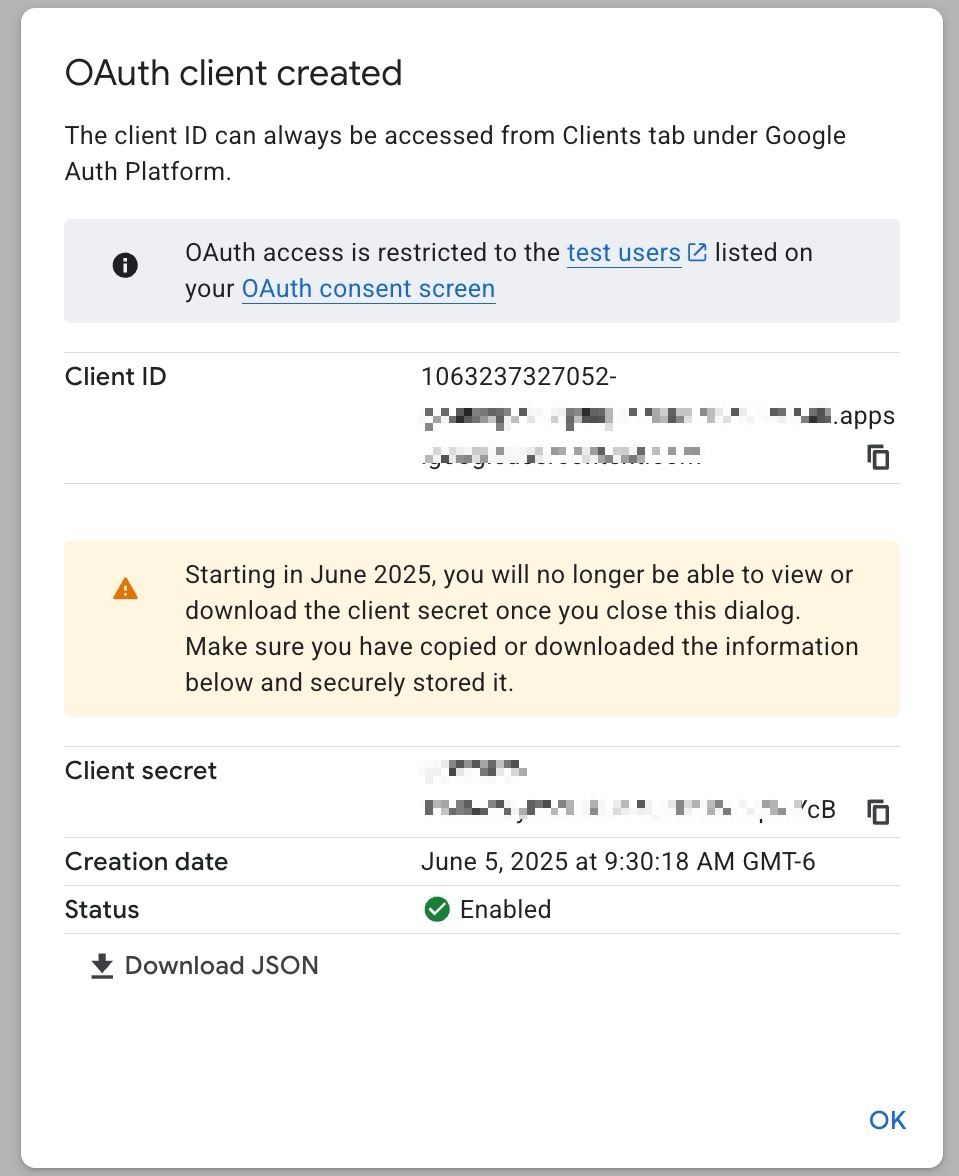Click the blurred client secret value
This screenshot has width=959, height=1176.
click(620, 807)
